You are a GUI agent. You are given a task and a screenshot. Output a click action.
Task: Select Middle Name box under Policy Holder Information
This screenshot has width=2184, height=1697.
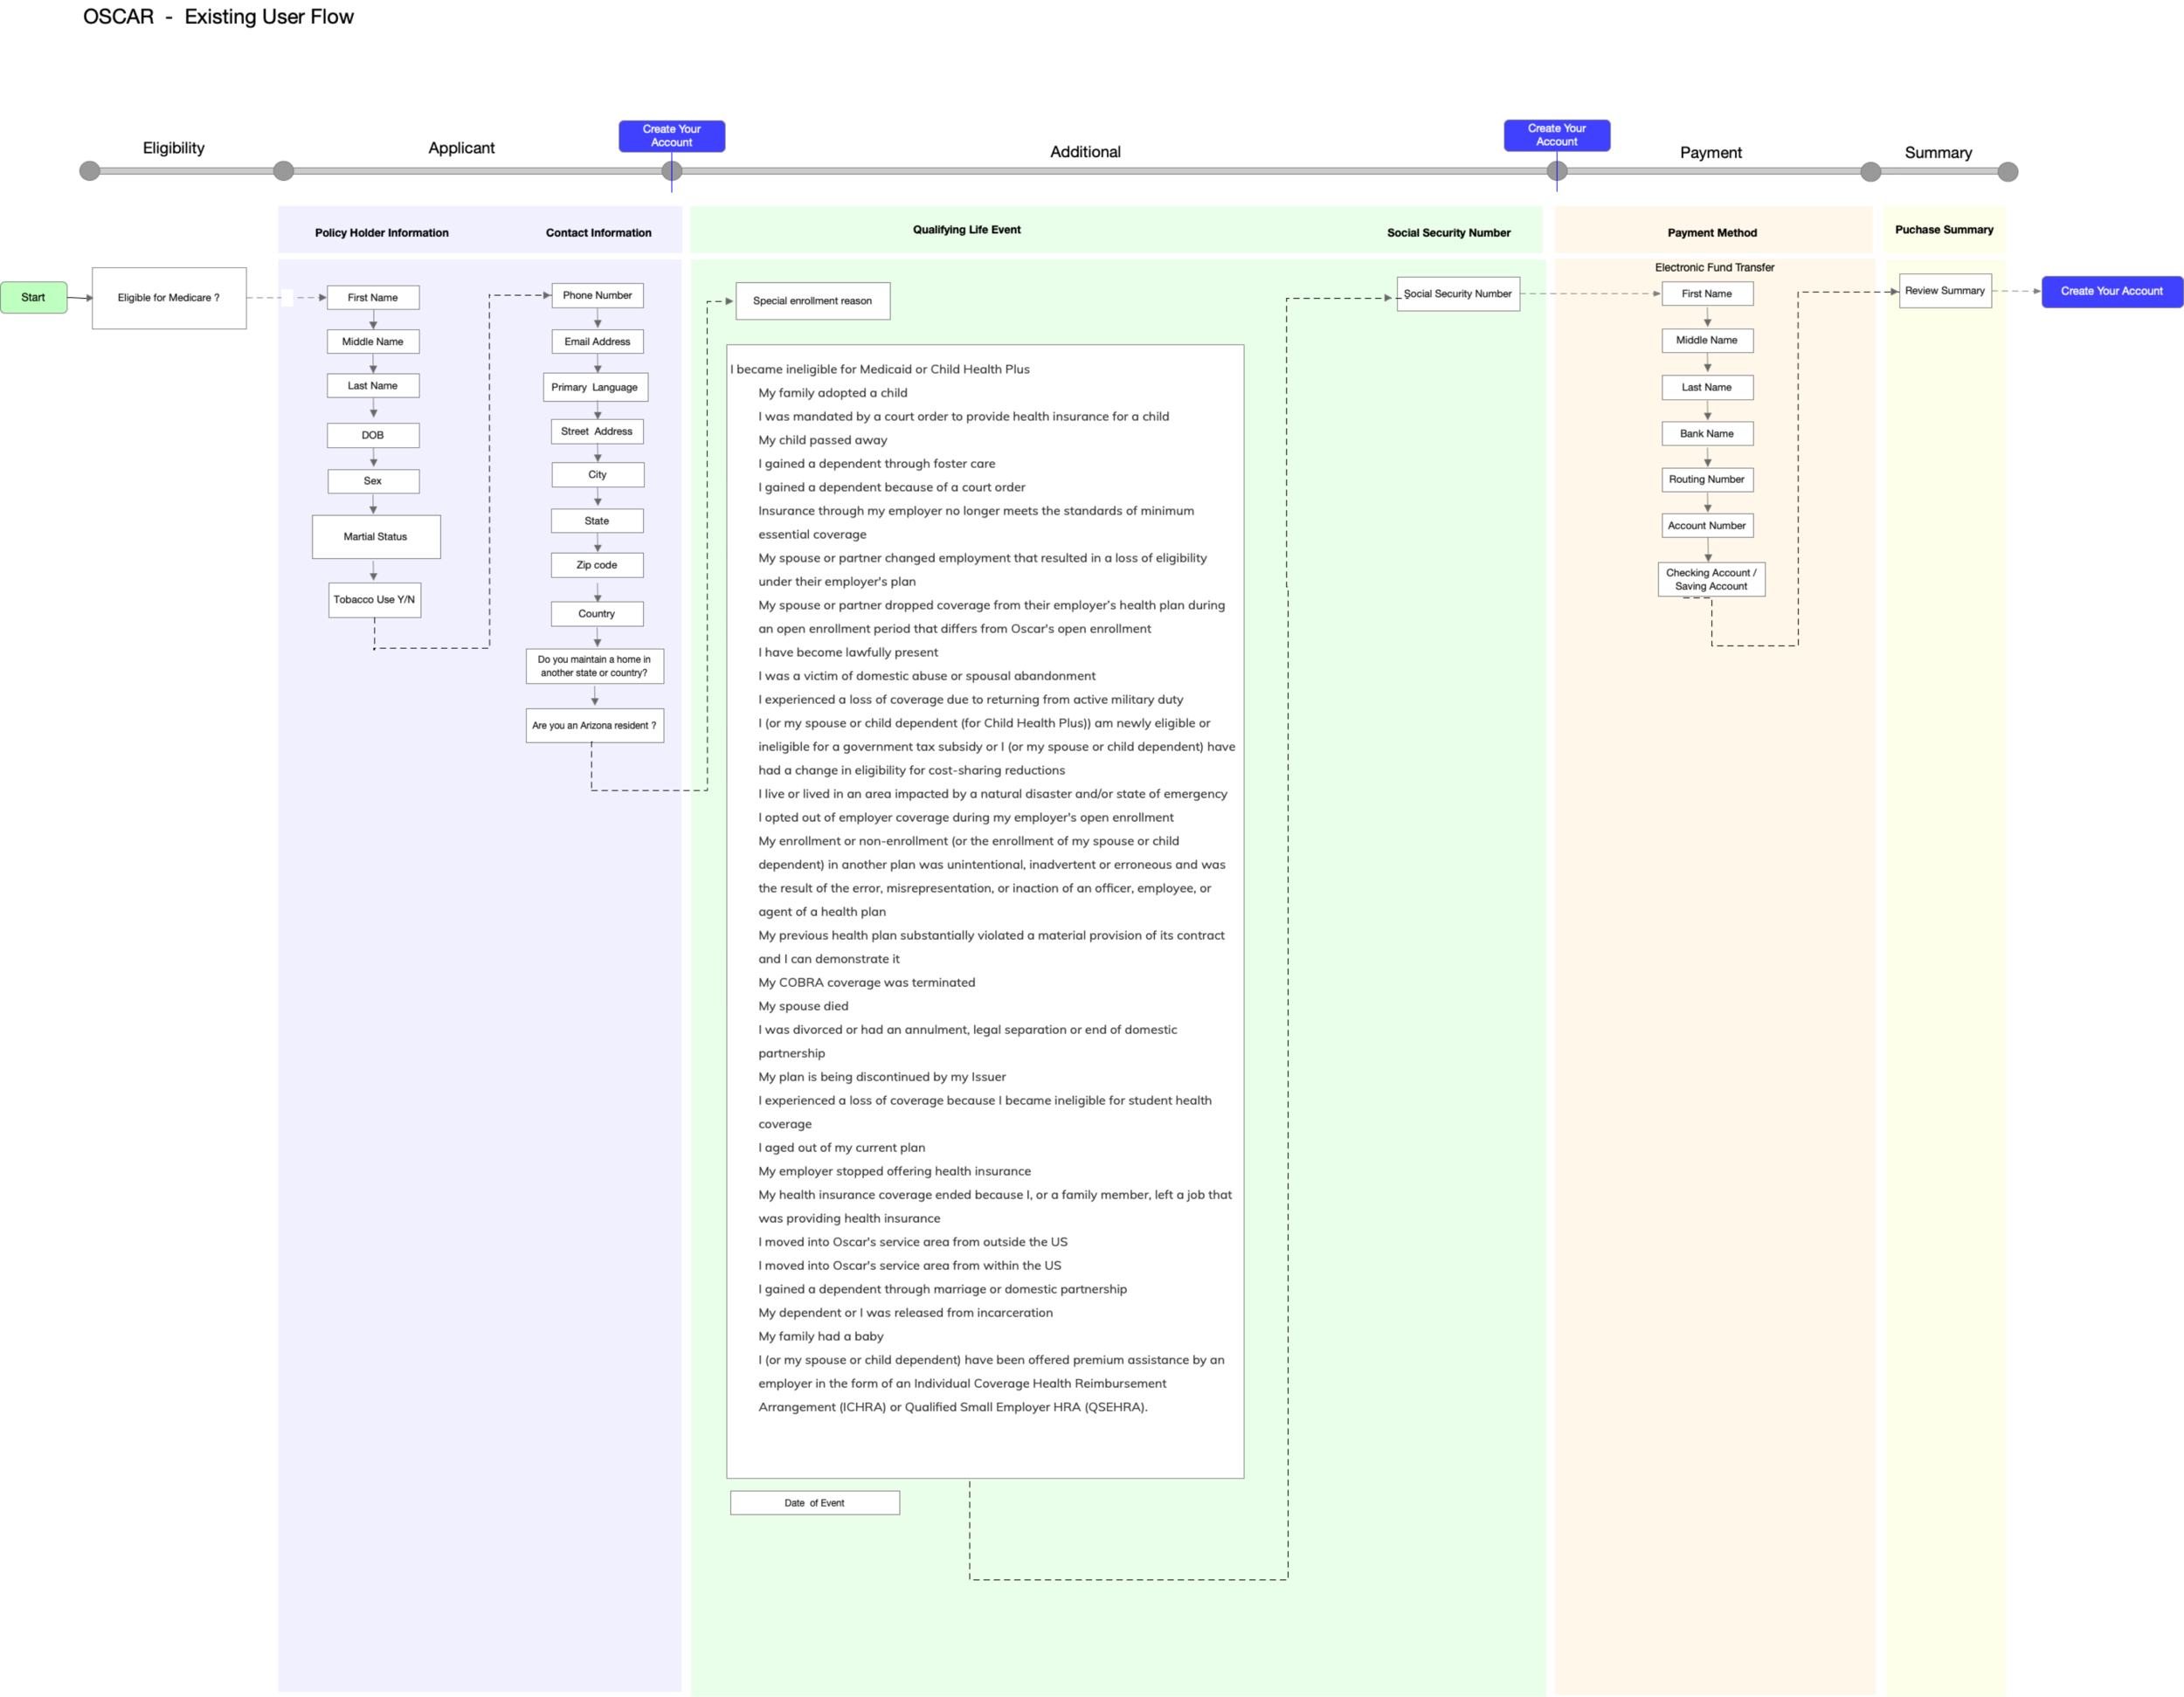[x=373, y=341]
